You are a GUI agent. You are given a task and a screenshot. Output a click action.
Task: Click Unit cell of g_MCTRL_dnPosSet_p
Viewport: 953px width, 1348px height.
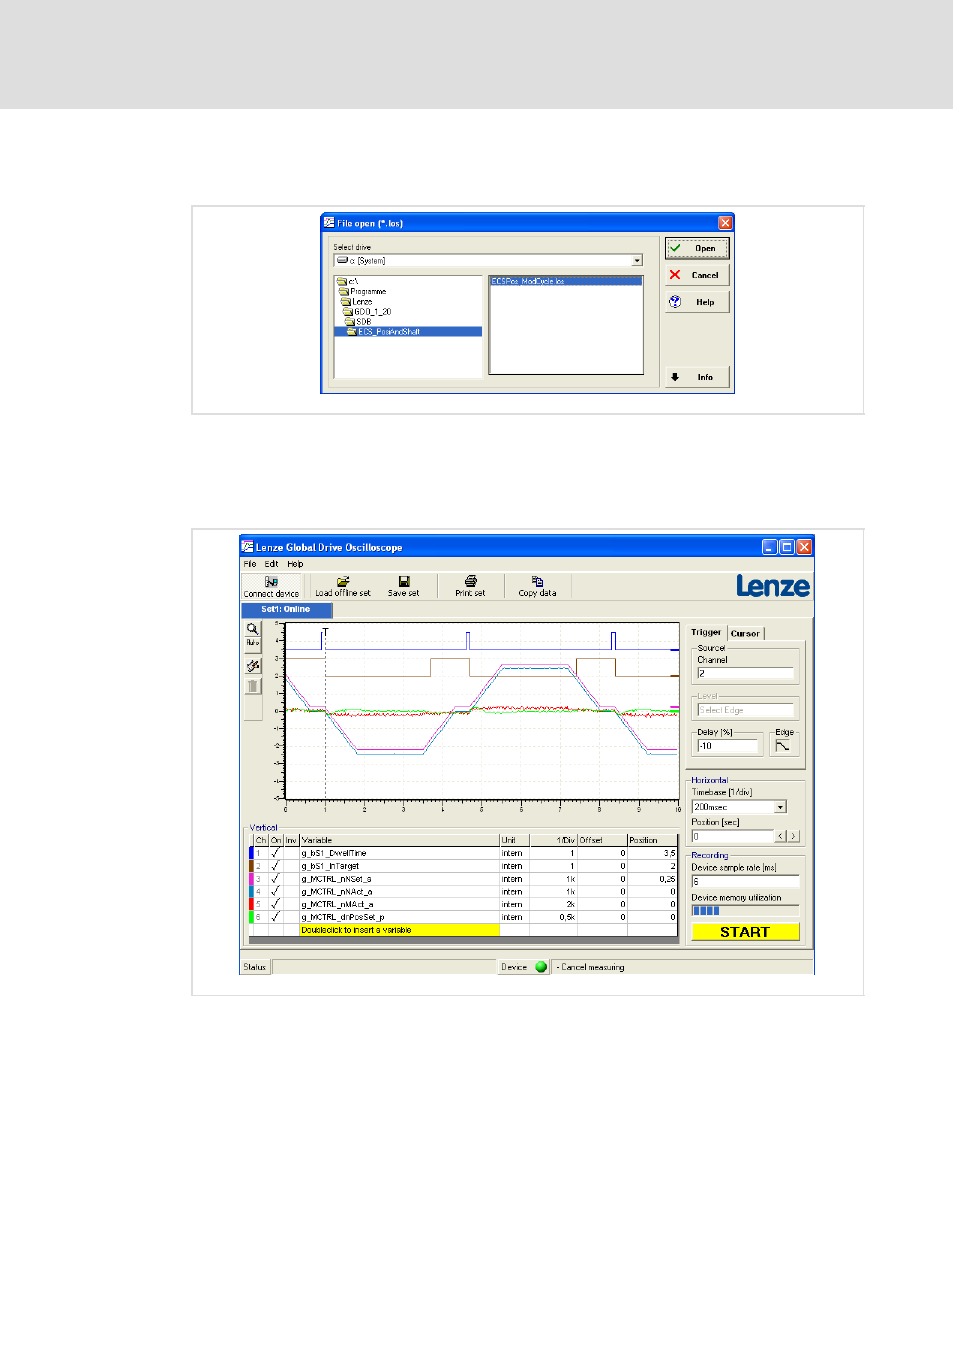coord(512,917)
